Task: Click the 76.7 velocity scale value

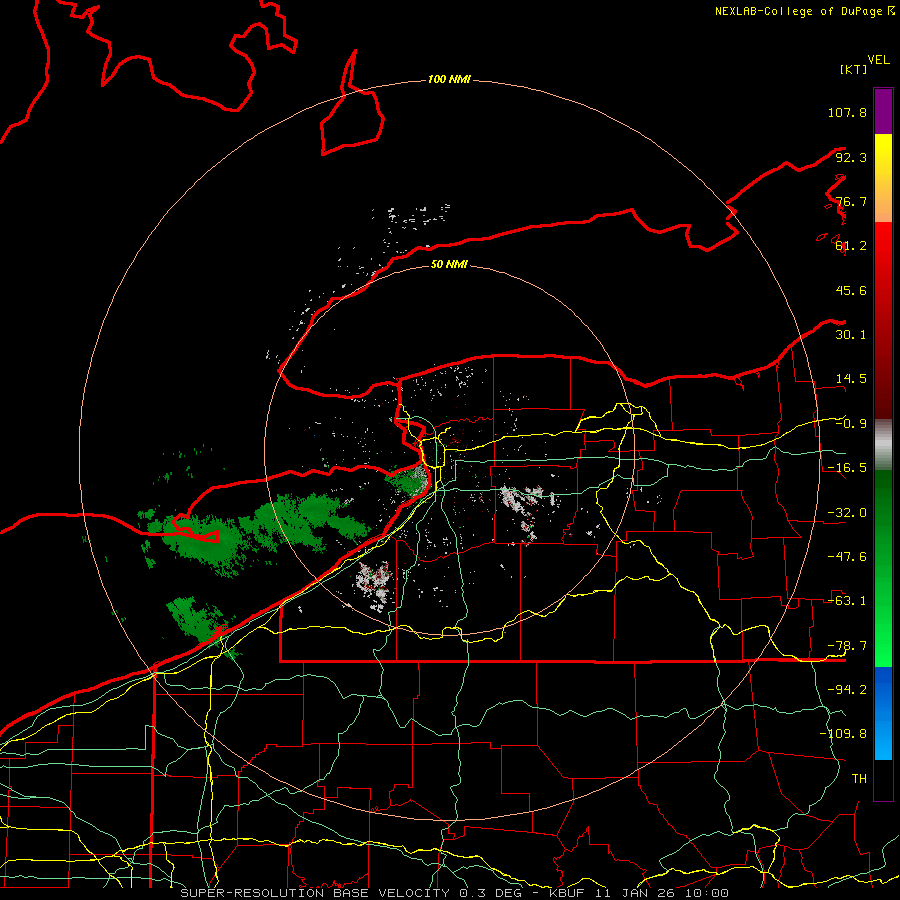Action: pyautogui.click(x=851, y=201)
